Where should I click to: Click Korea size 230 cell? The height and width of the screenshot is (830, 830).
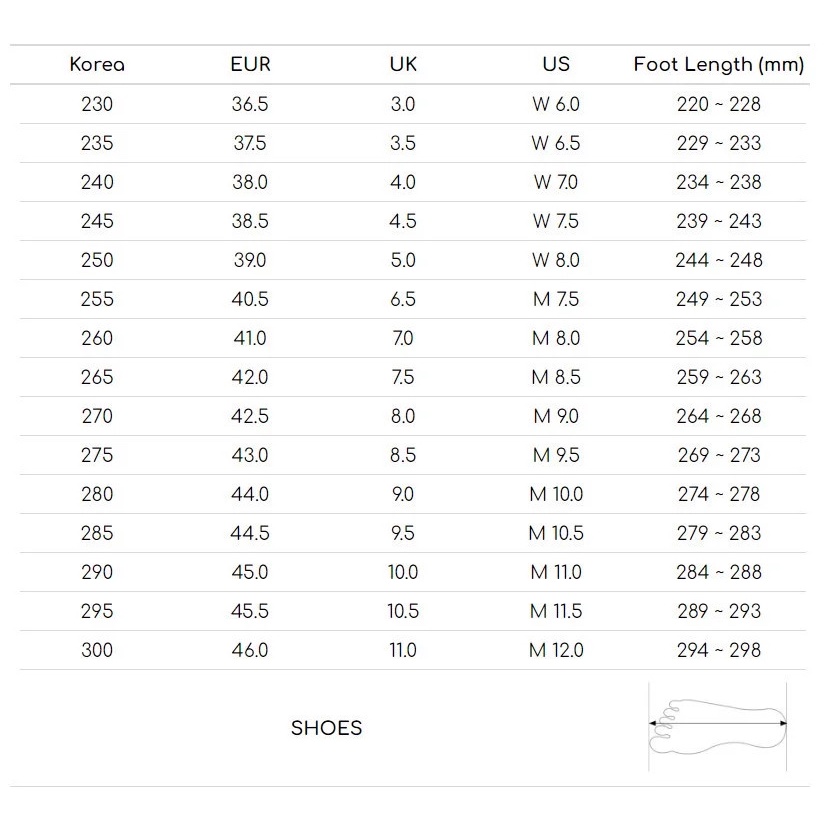pyautogui.click(x=97, y=104)
